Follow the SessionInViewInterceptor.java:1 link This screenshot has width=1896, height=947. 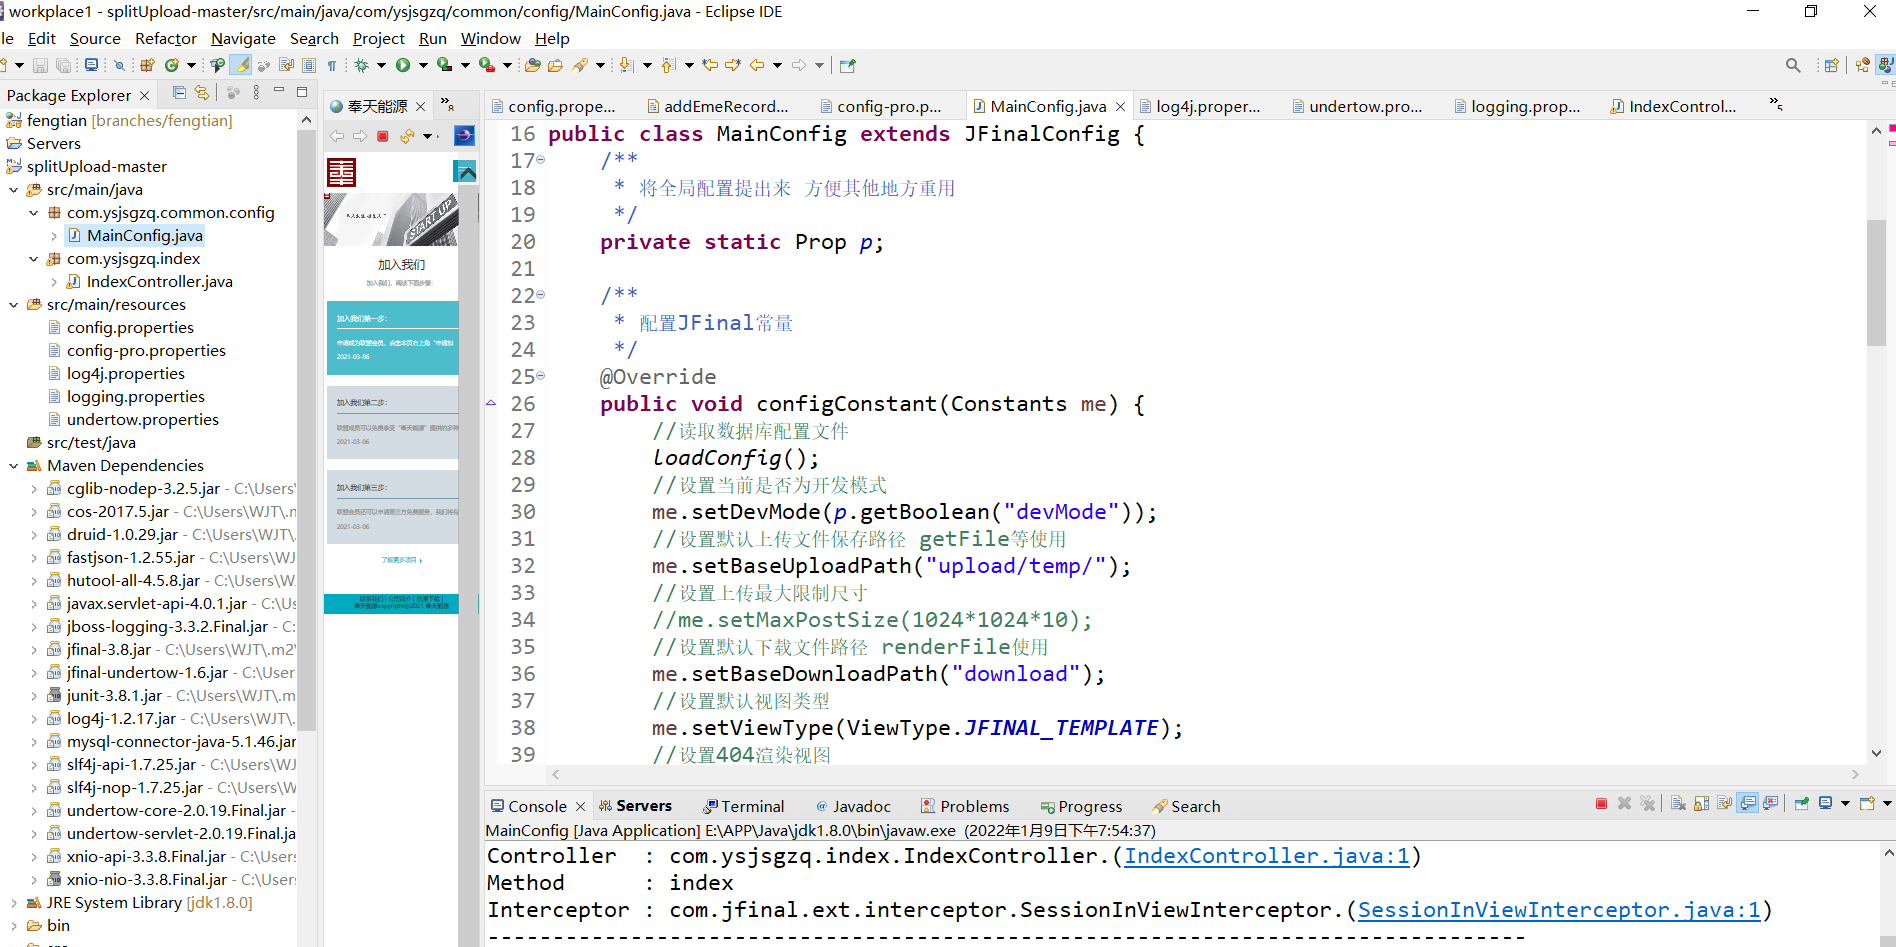[1558, 910]
